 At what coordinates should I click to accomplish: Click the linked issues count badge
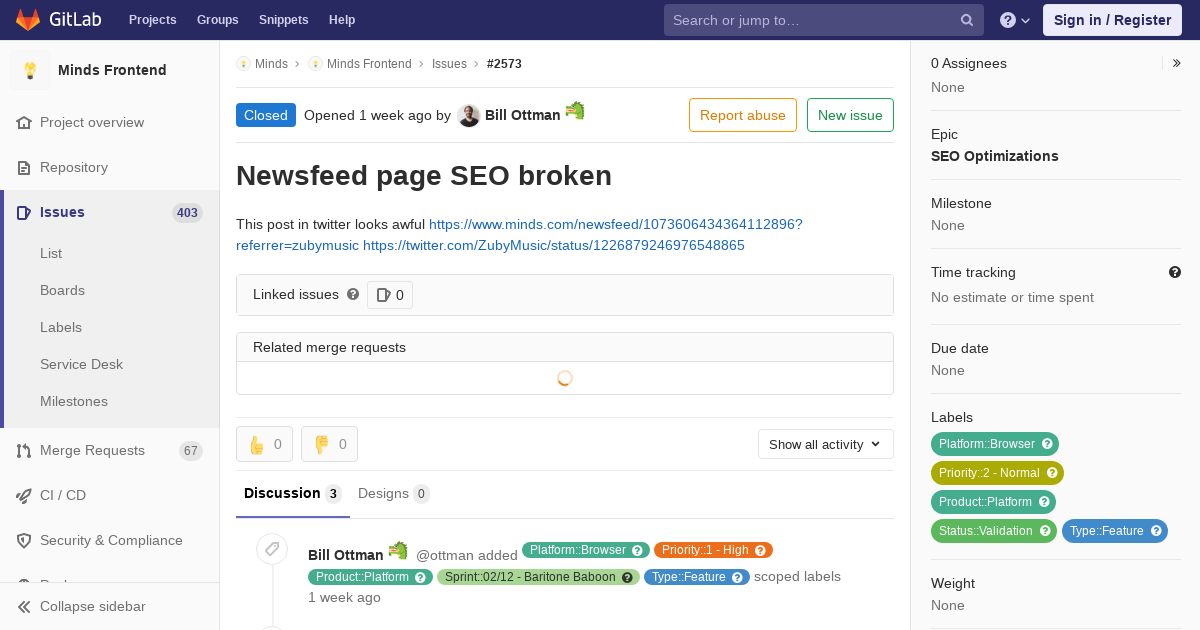coord(390,295)
